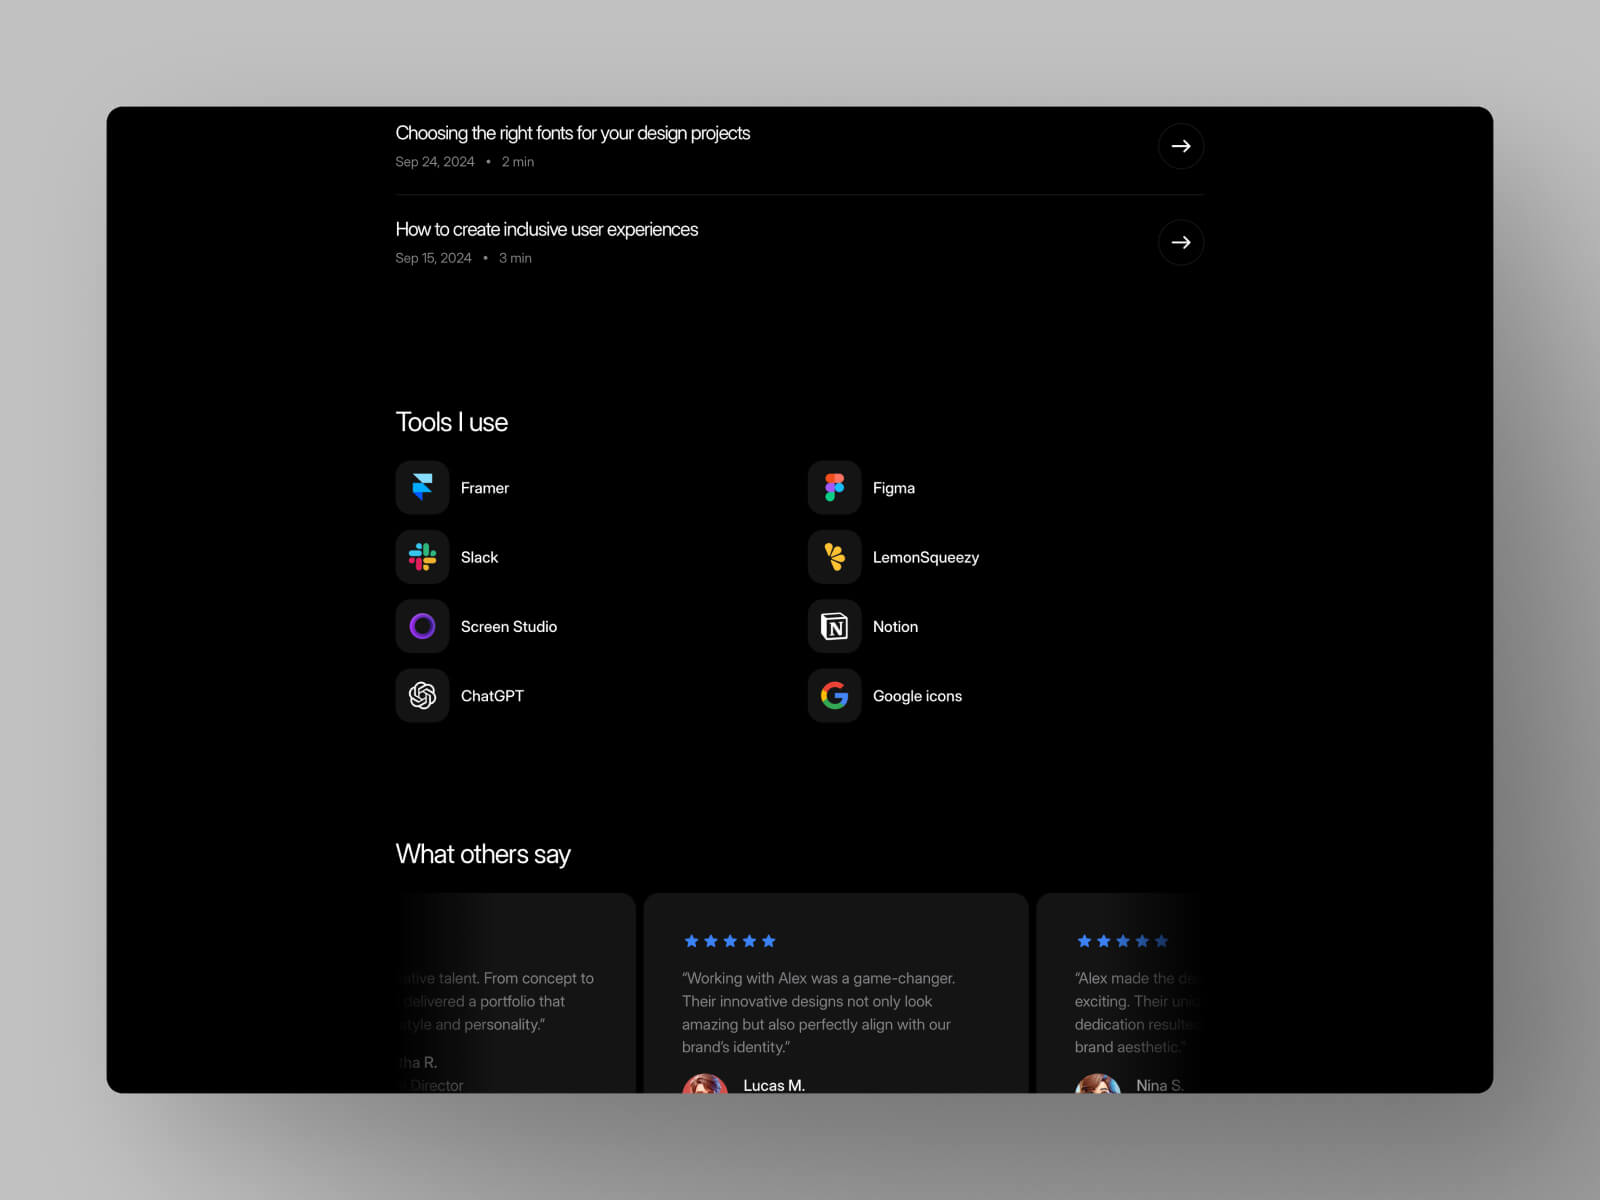This screenshot has height=1200, width=1600.
Task: Click the Screen Studio purple ring icon
Action: coord(422,626)
